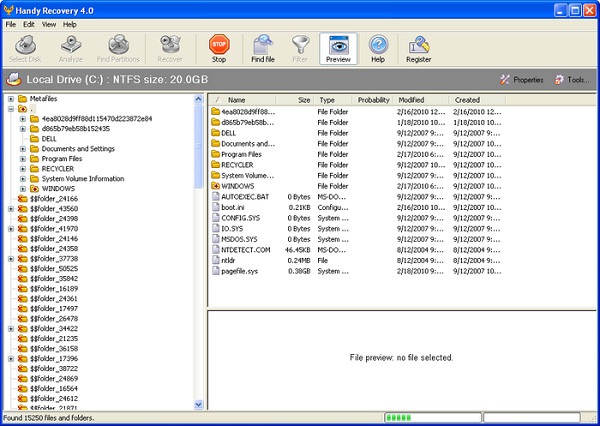This screenshot has width=600, height=426.
Task: Click the WINDOWS folder icon in tree
Action: pos(34,188)
